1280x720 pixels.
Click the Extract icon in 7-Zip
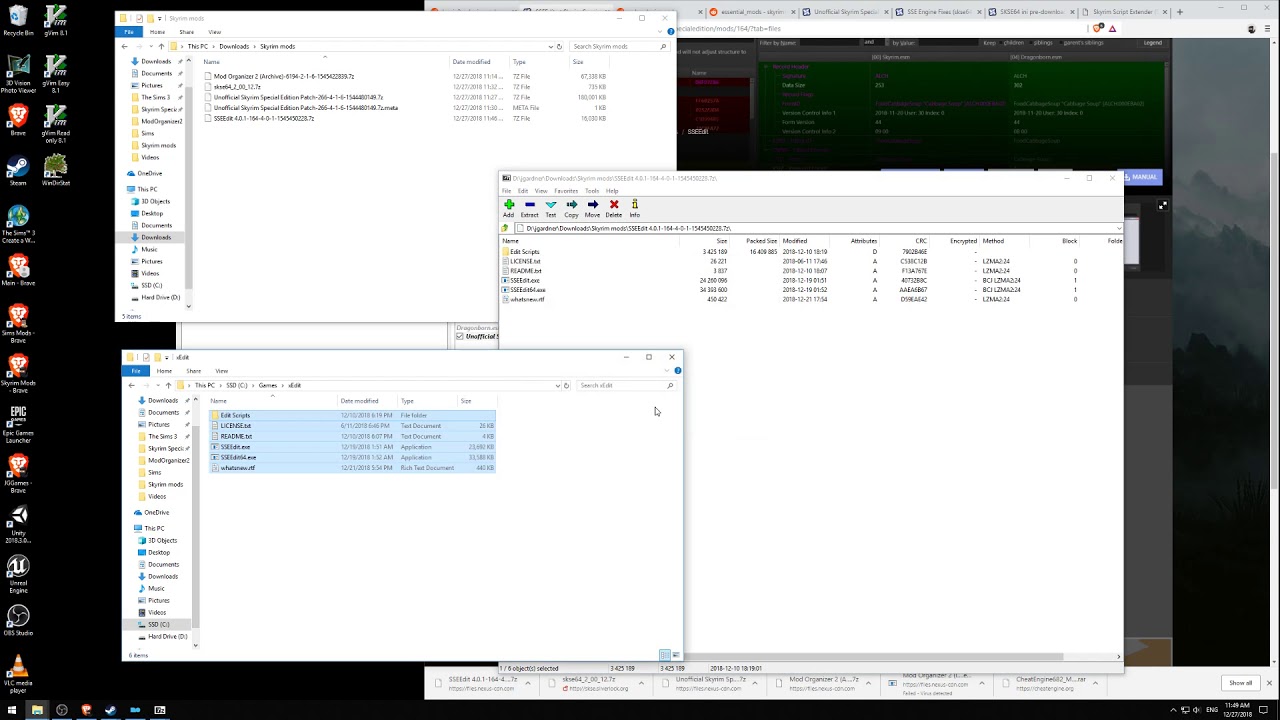tap(529, 208)
